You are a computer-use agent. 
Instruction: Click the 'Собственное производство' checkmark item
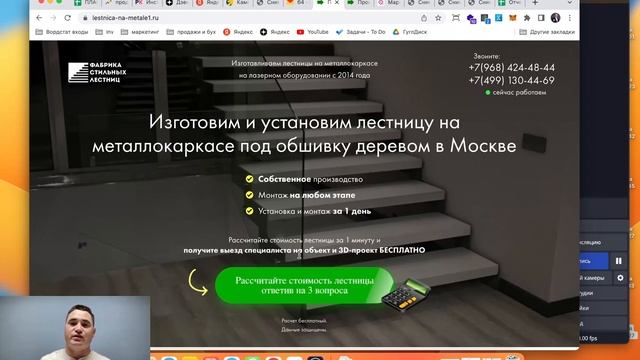[304, 179]
